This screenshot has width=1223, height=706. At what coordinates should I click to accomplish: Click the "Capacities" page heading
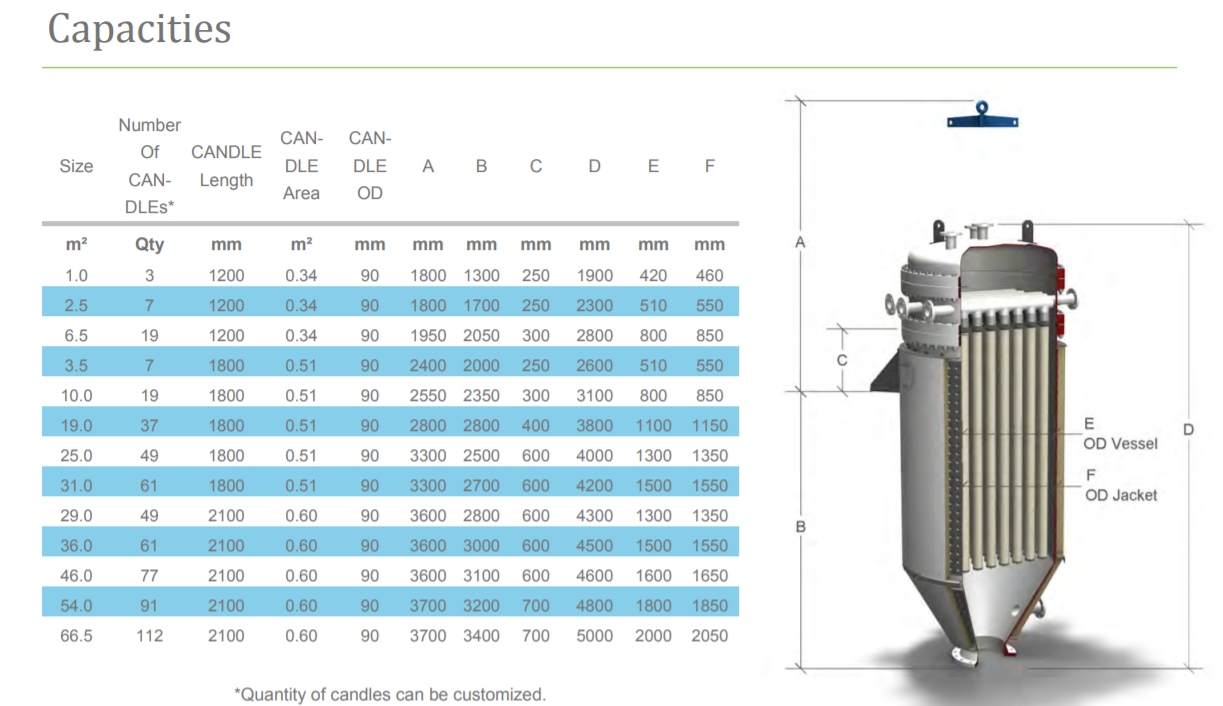[x=139, y=29]
